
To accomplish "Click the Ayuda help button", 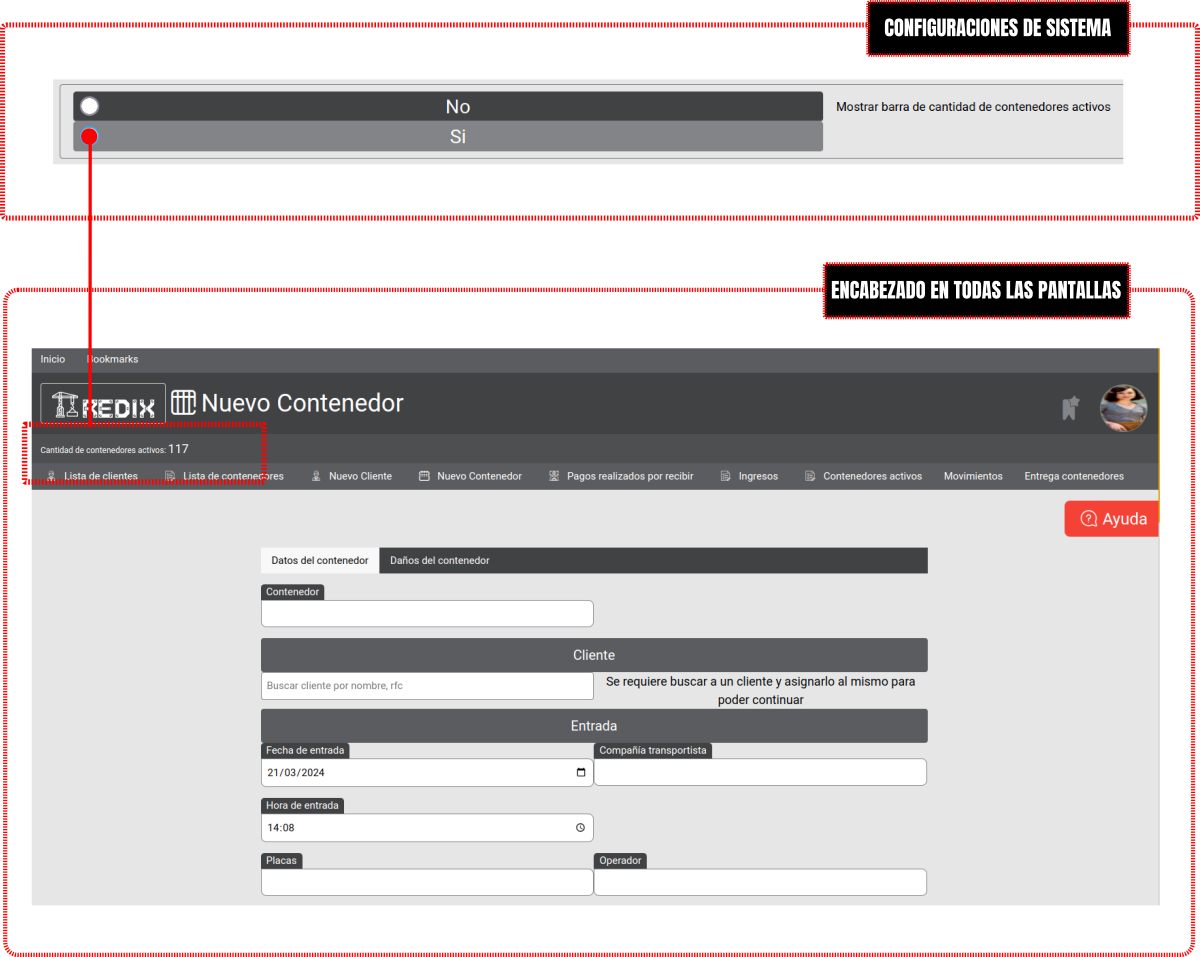I will pyautogui.click(x=1112, y=519).
